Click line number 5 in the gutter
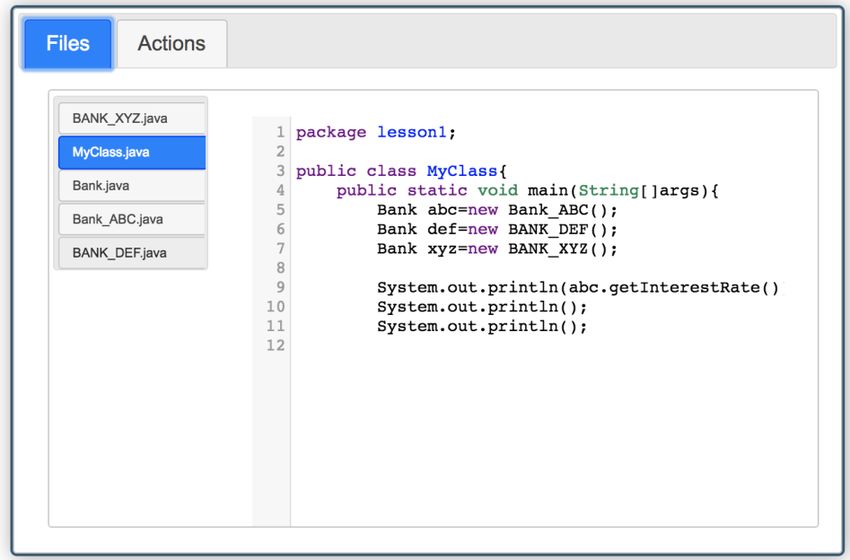Image resolution: width=850 pixels, height=560 pixels. [280, 209]
